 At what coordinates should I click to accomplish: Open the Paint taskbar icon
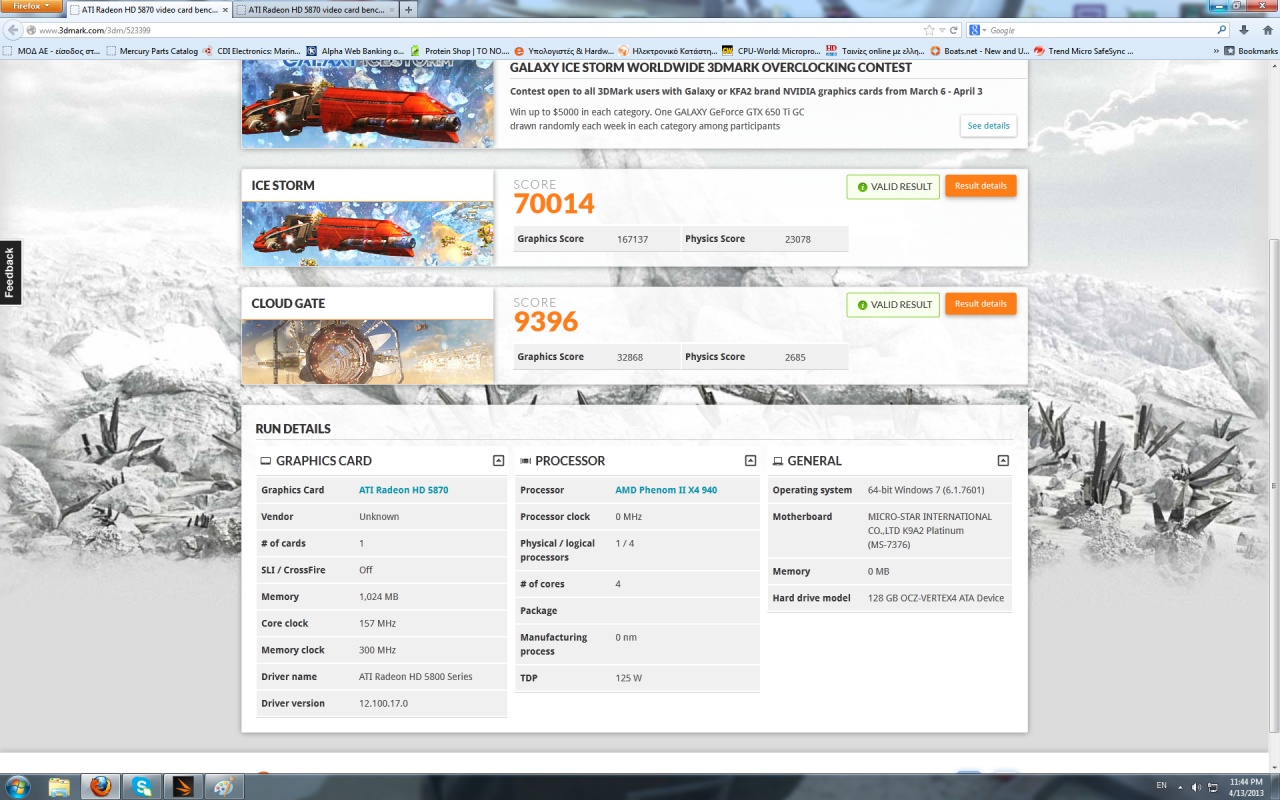(224, 786)
